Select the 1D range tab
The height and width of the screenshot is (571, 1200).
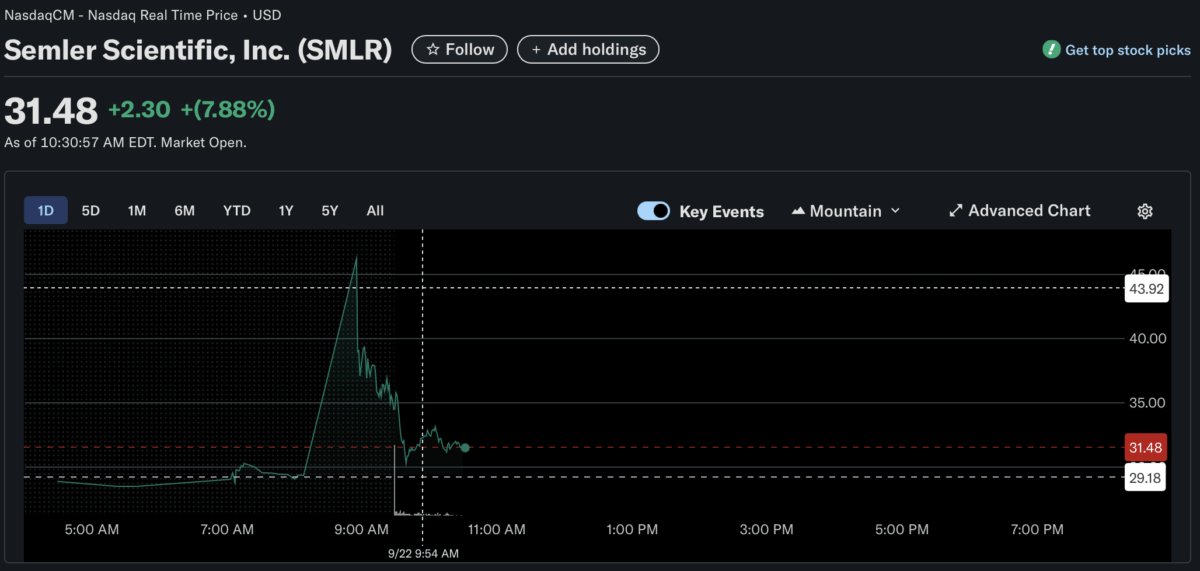pyautogui.click(x=46, y=210)
